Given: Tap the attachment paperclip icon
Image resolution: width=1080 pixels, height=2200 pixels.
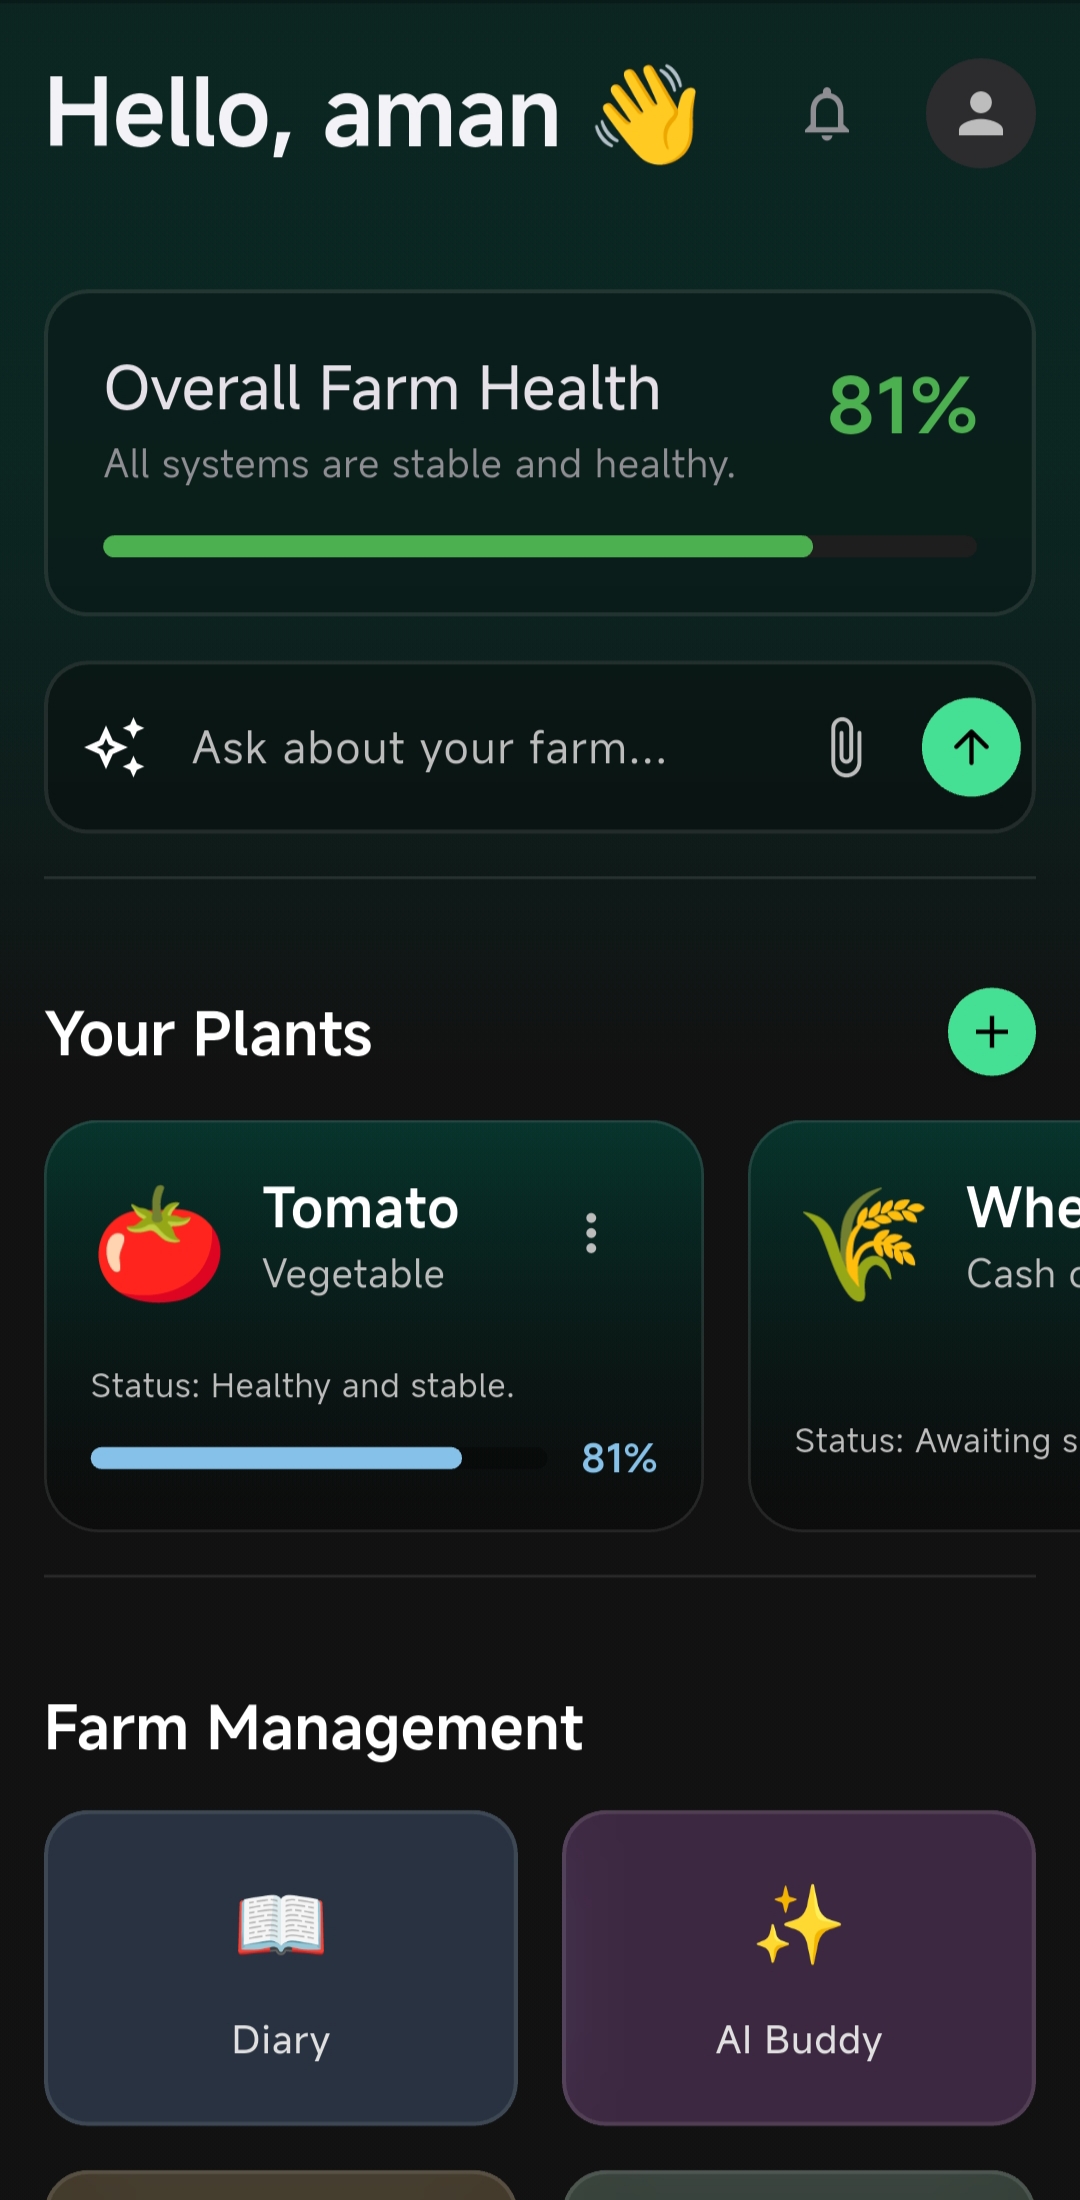Looking at the screenshot, I should pyautogui.click(x=845, y=747).
